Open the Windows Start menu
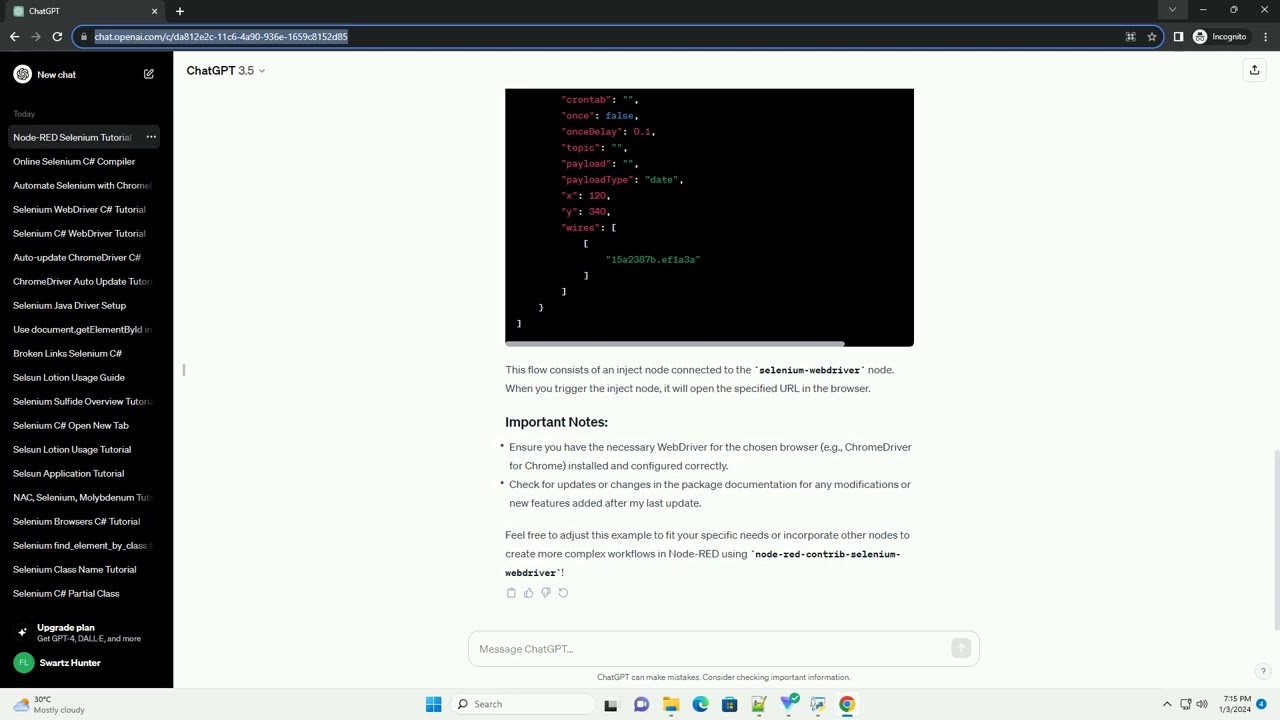The height and width of the screenshot is (720, 1280). (433, 704)
